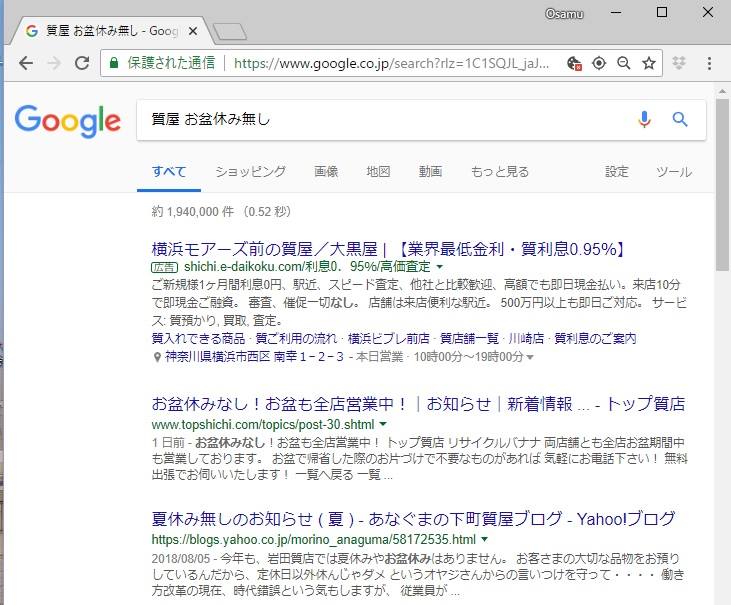The height and width of the screenshot is (605, 731).
Task: Expand dropdown arrow next to blogs.yahoo.co.jp URL
Action: pos(484,539)
